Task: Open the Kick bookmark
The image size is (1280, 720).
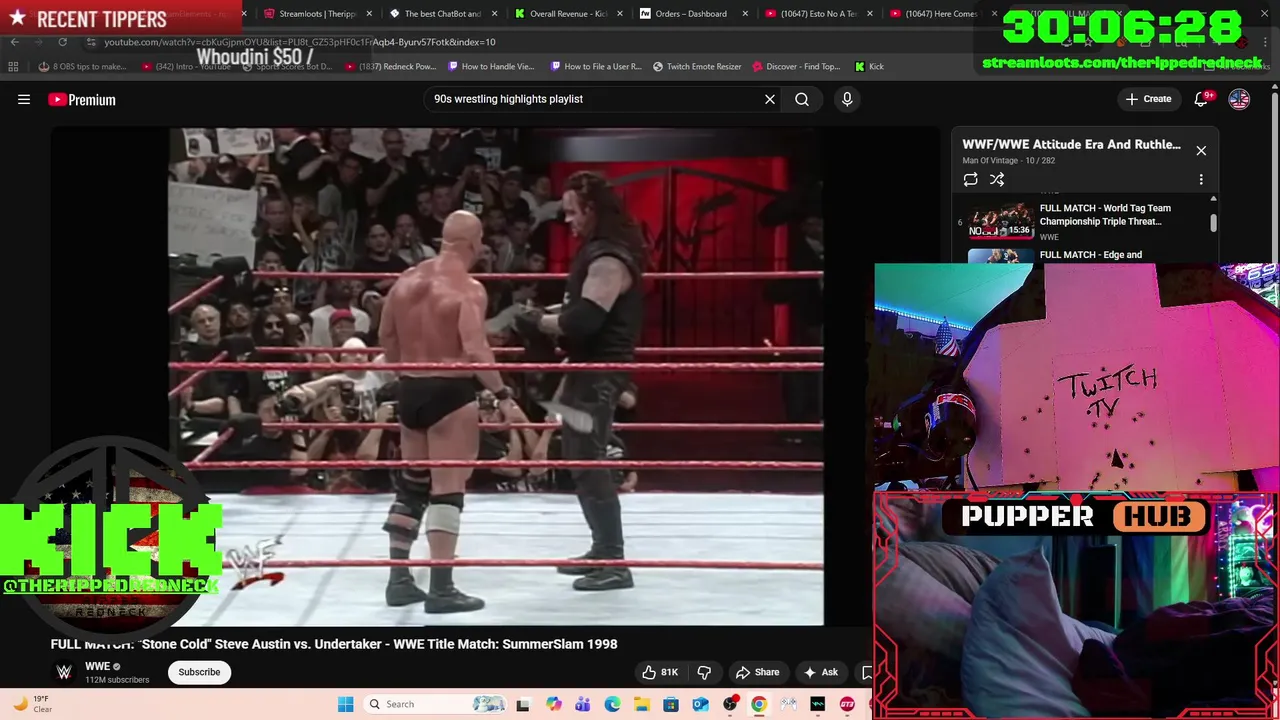Action: point(869,67)
